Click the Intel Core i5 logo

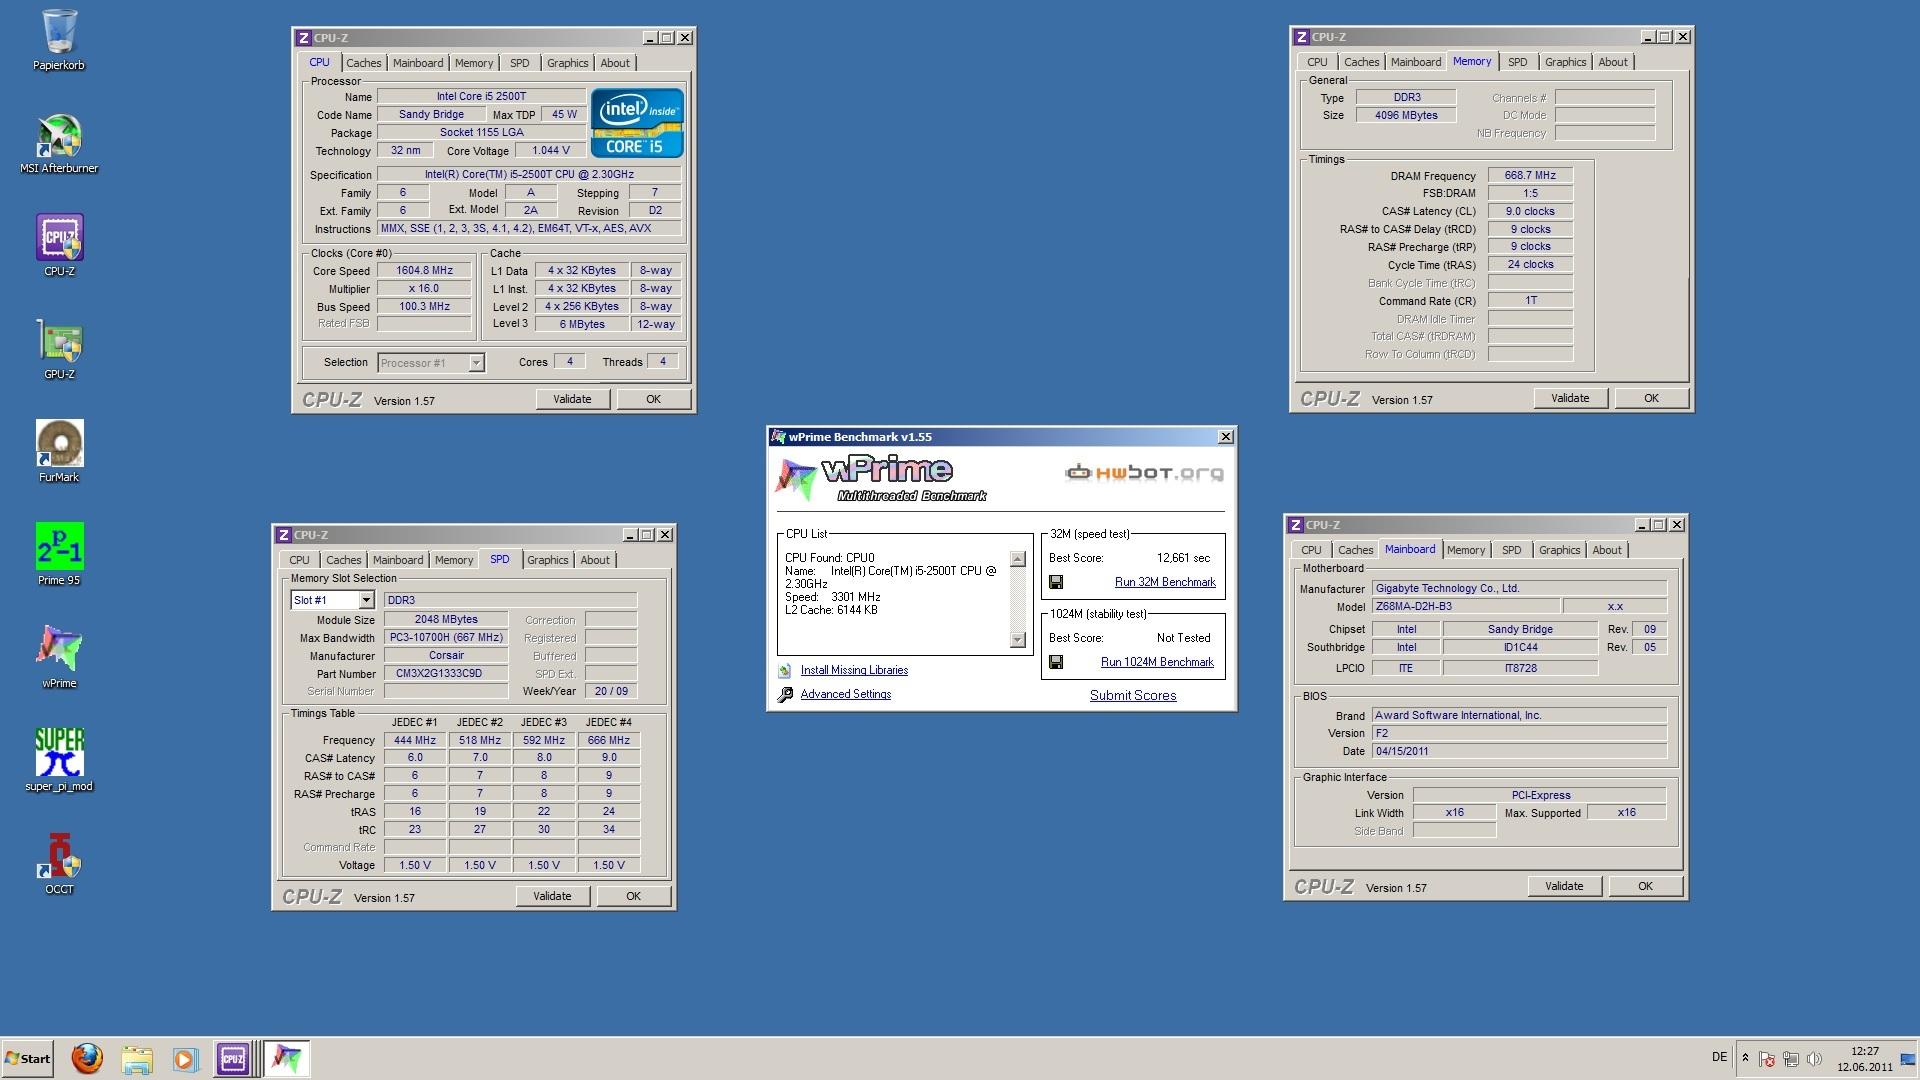click(637, 123)
